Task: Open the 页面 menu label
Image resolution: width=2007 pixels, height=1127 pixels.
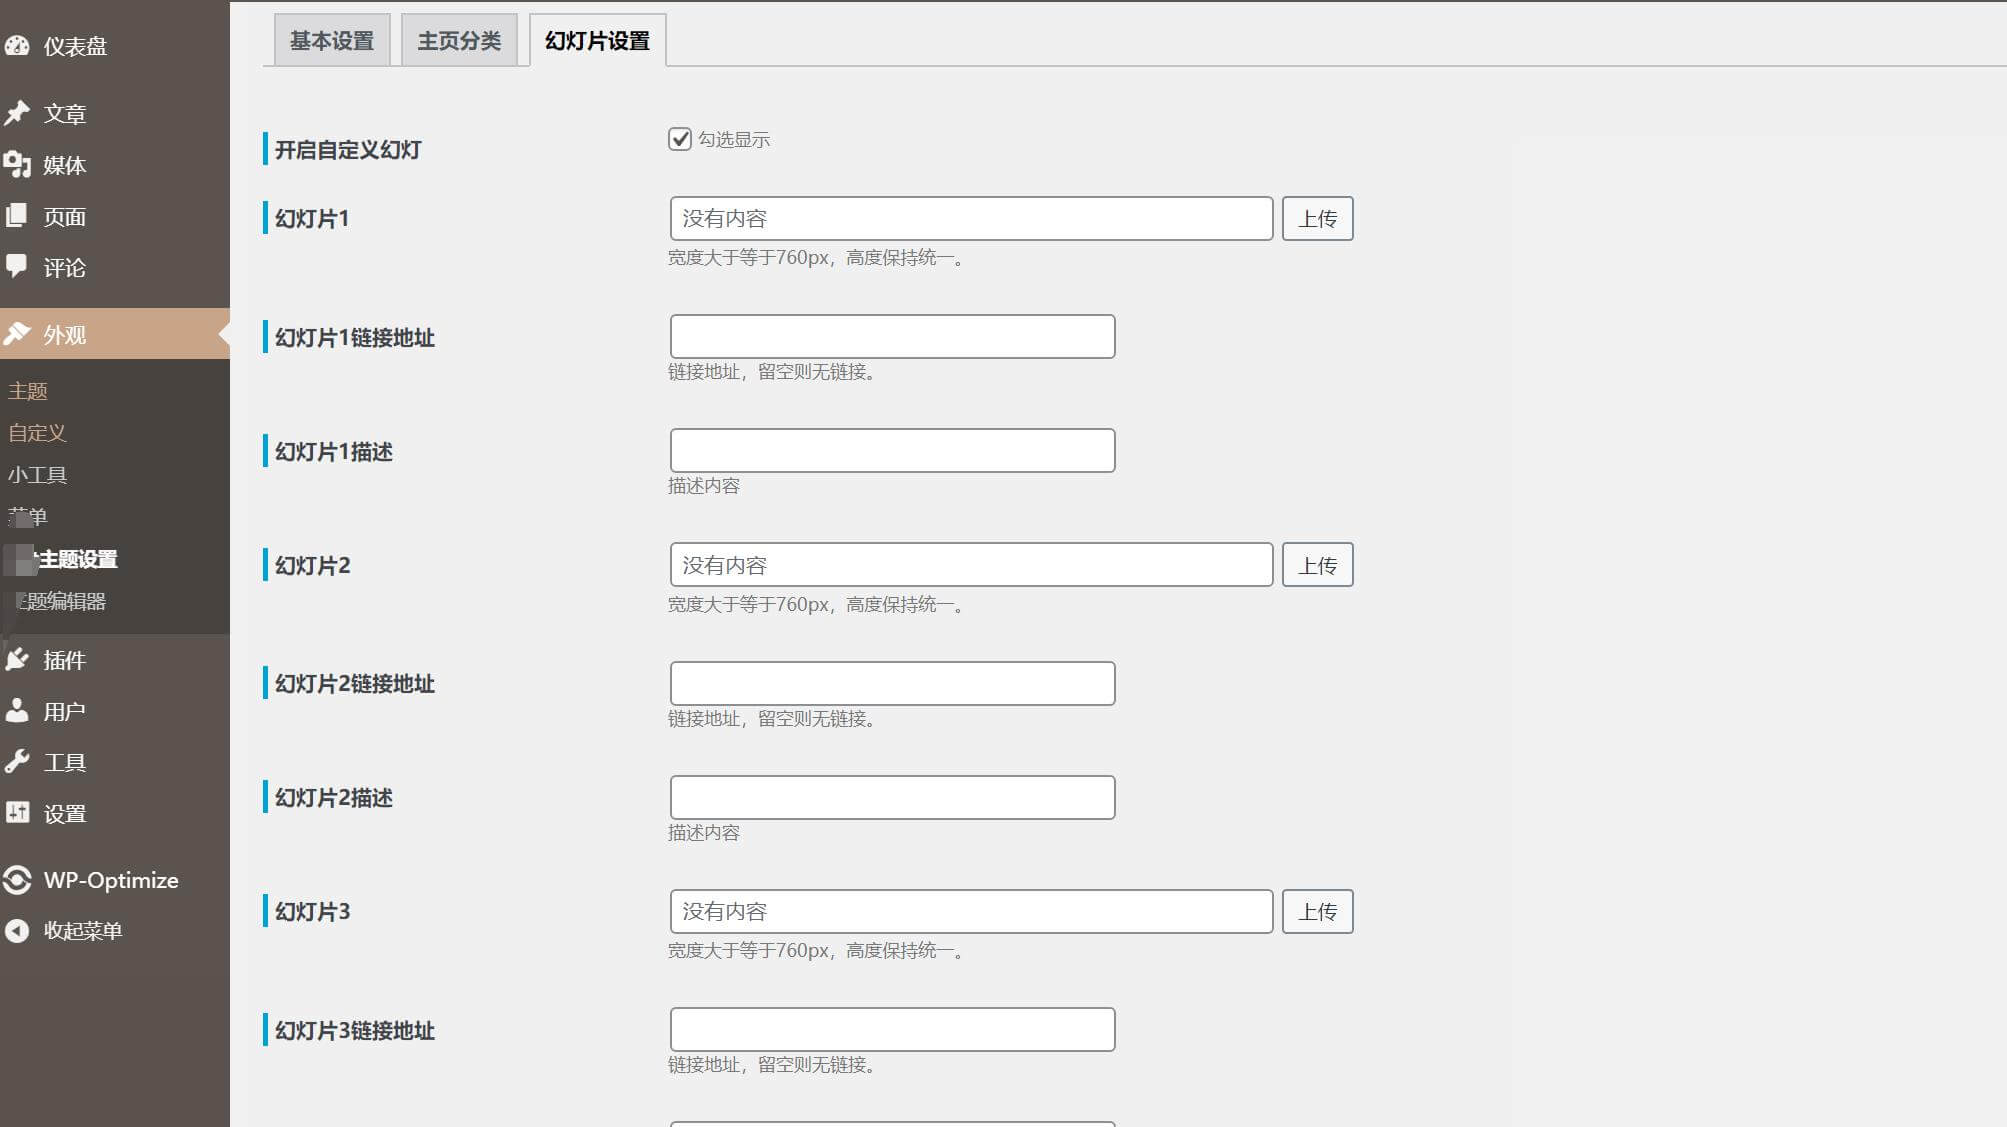Action: pos(65,217)
